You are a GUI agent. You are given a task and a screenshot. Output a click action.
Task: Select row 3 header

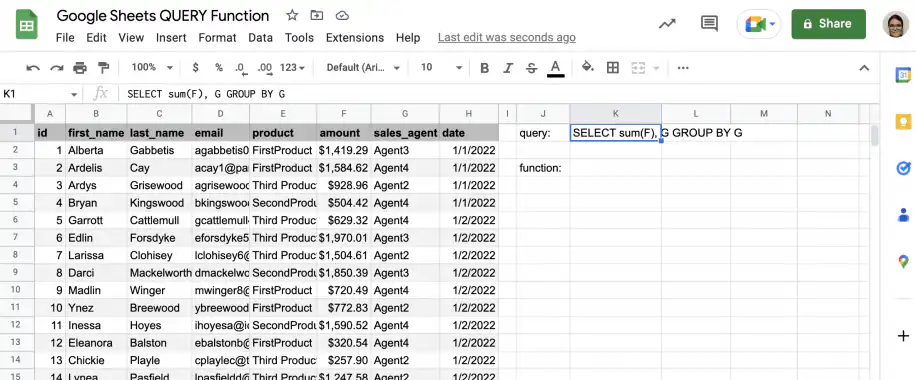point(17,168)
